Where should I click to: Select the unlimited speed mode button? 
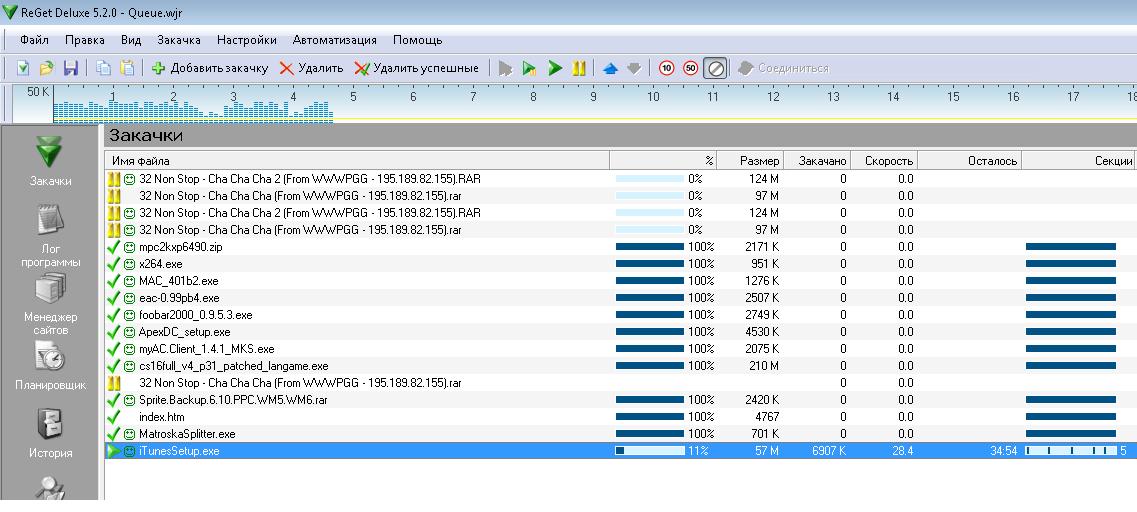coord(715,68)
